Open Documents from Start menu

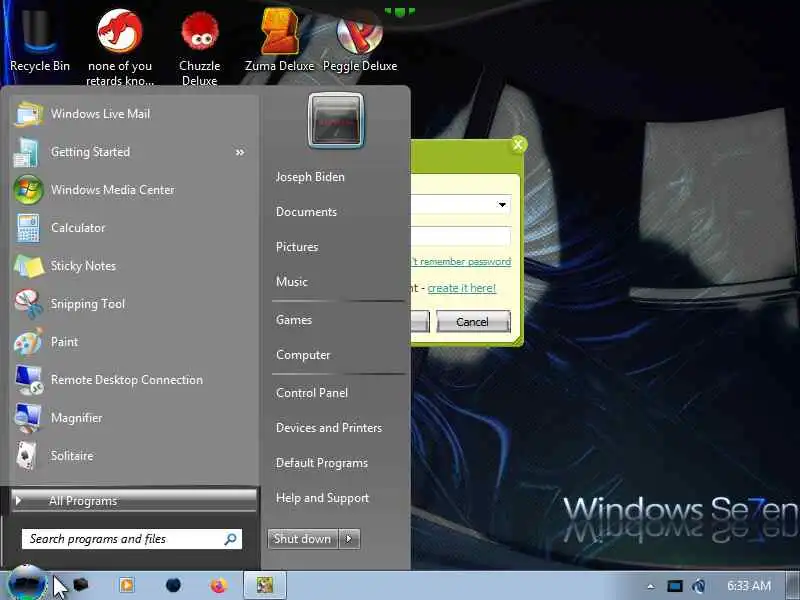[x=306, y=212]
